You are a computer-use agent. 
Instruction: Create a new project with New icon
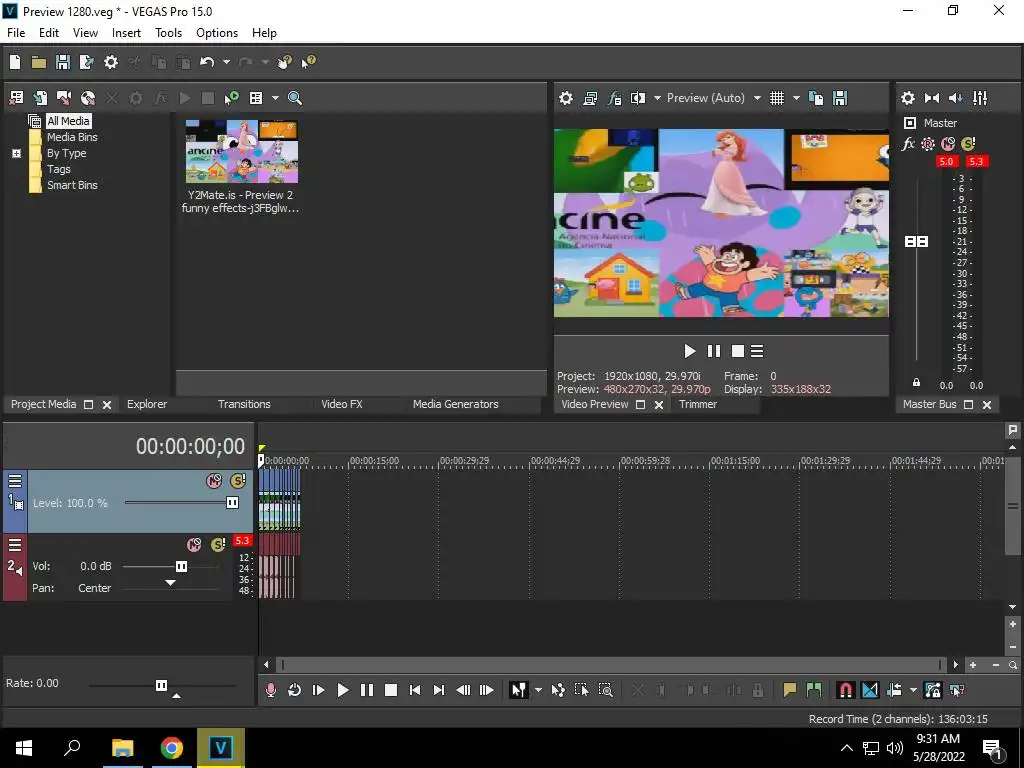pyautogui.click(x=15, y=62)
